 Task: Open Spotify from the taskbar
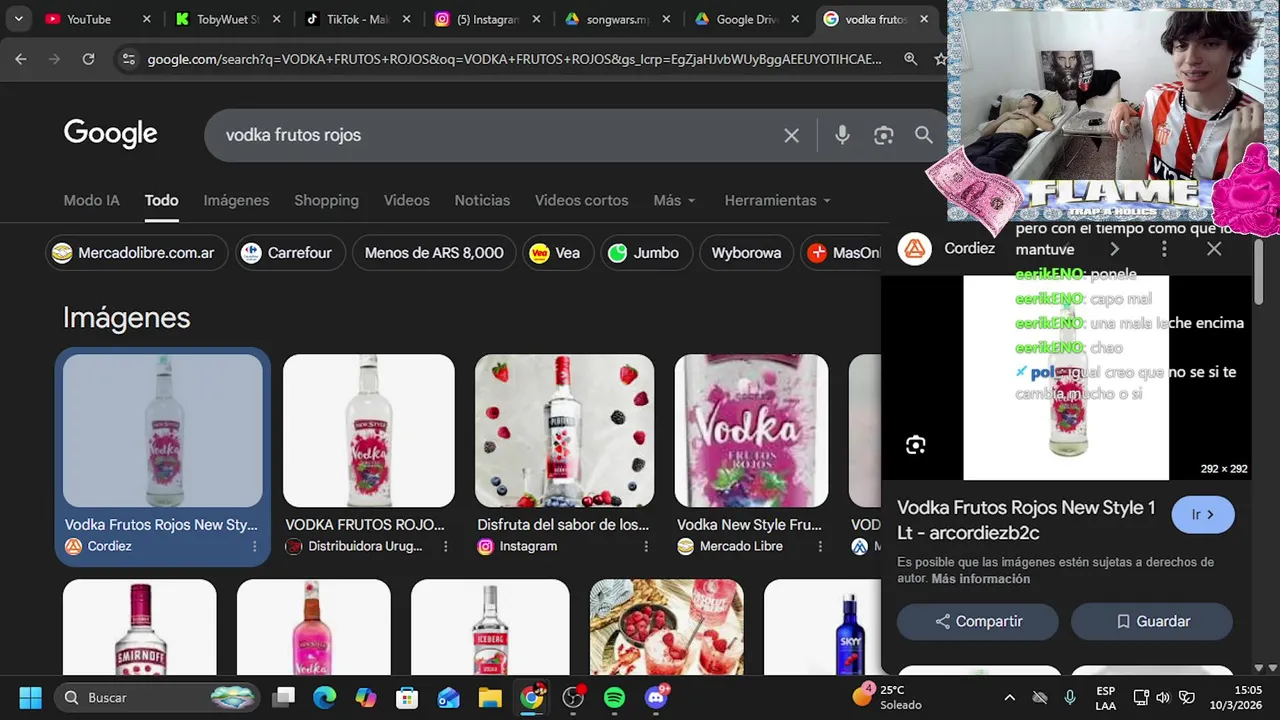coord(614,697)
